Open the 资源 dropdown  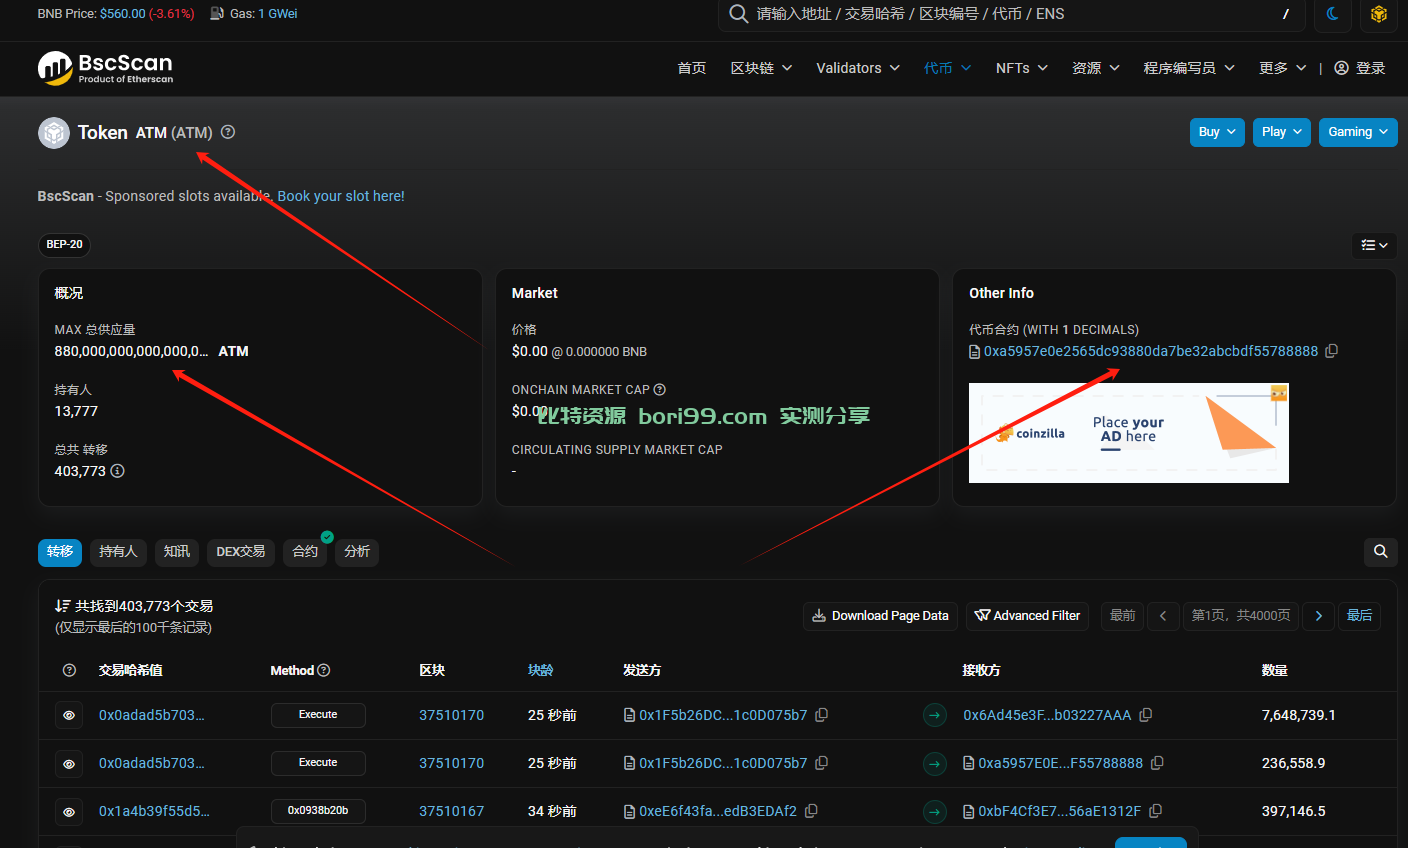point(1096,68)
